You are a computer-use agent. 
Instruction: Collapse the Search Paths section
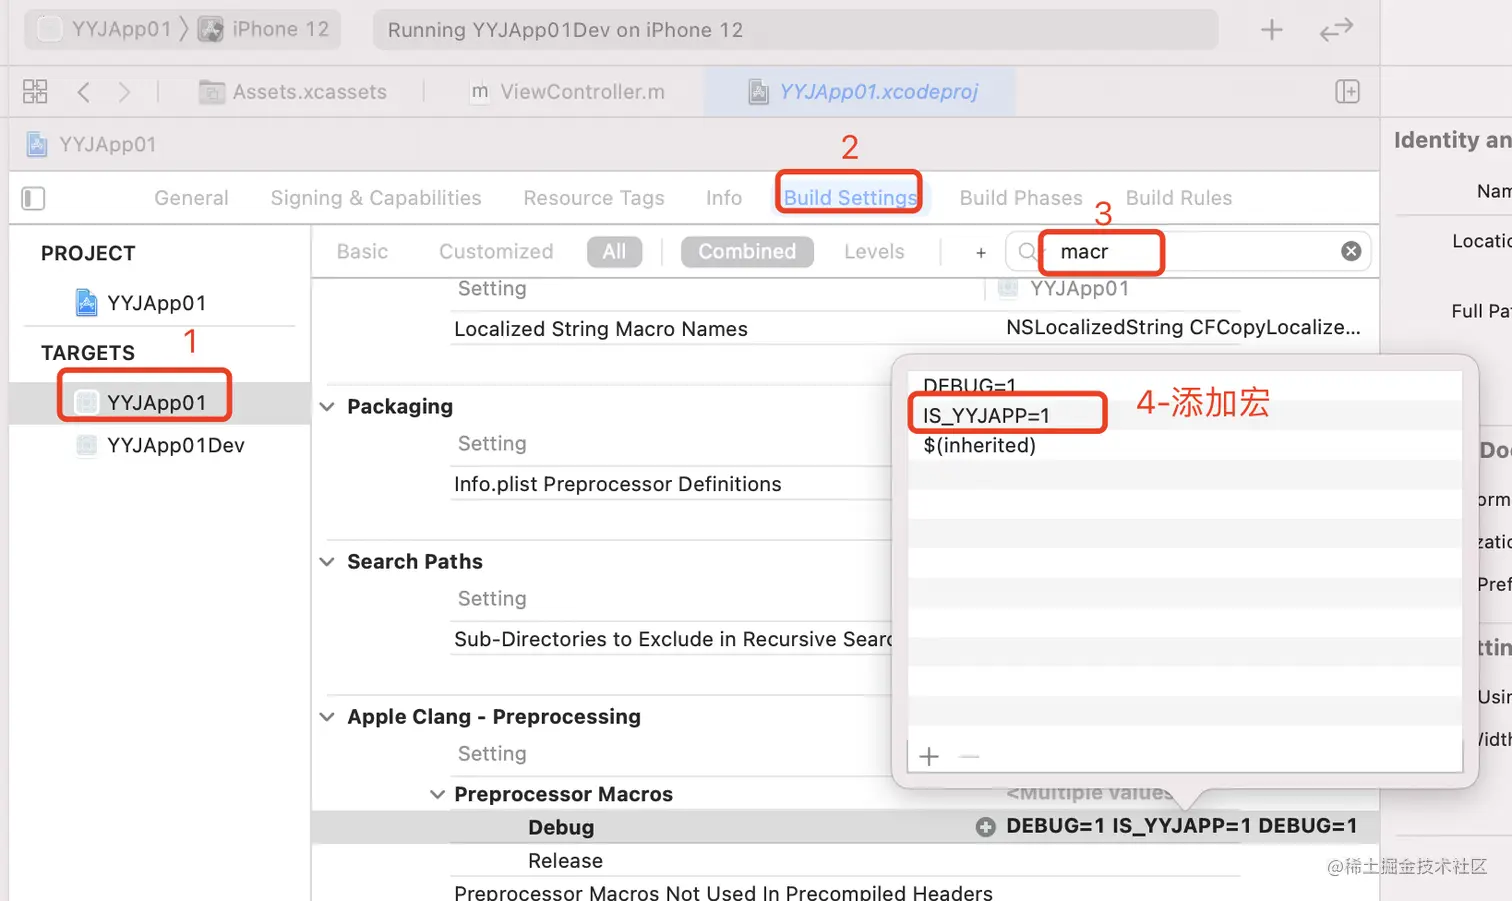[327, 562]
